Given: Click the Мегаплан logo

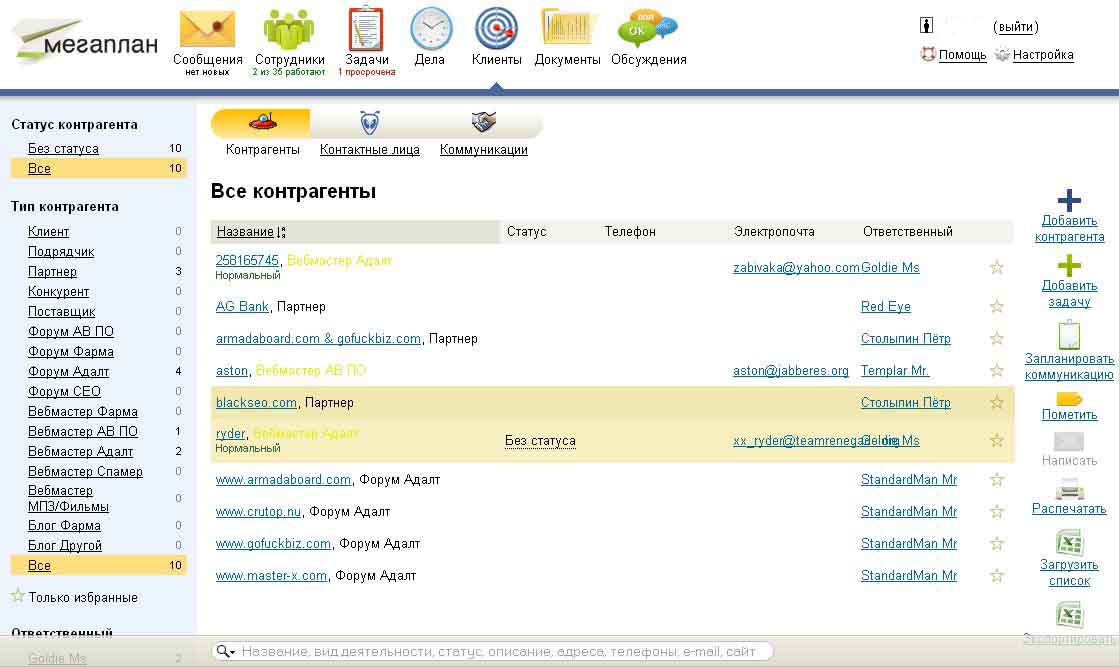Looking at the screenshot, I should [86, 41].
